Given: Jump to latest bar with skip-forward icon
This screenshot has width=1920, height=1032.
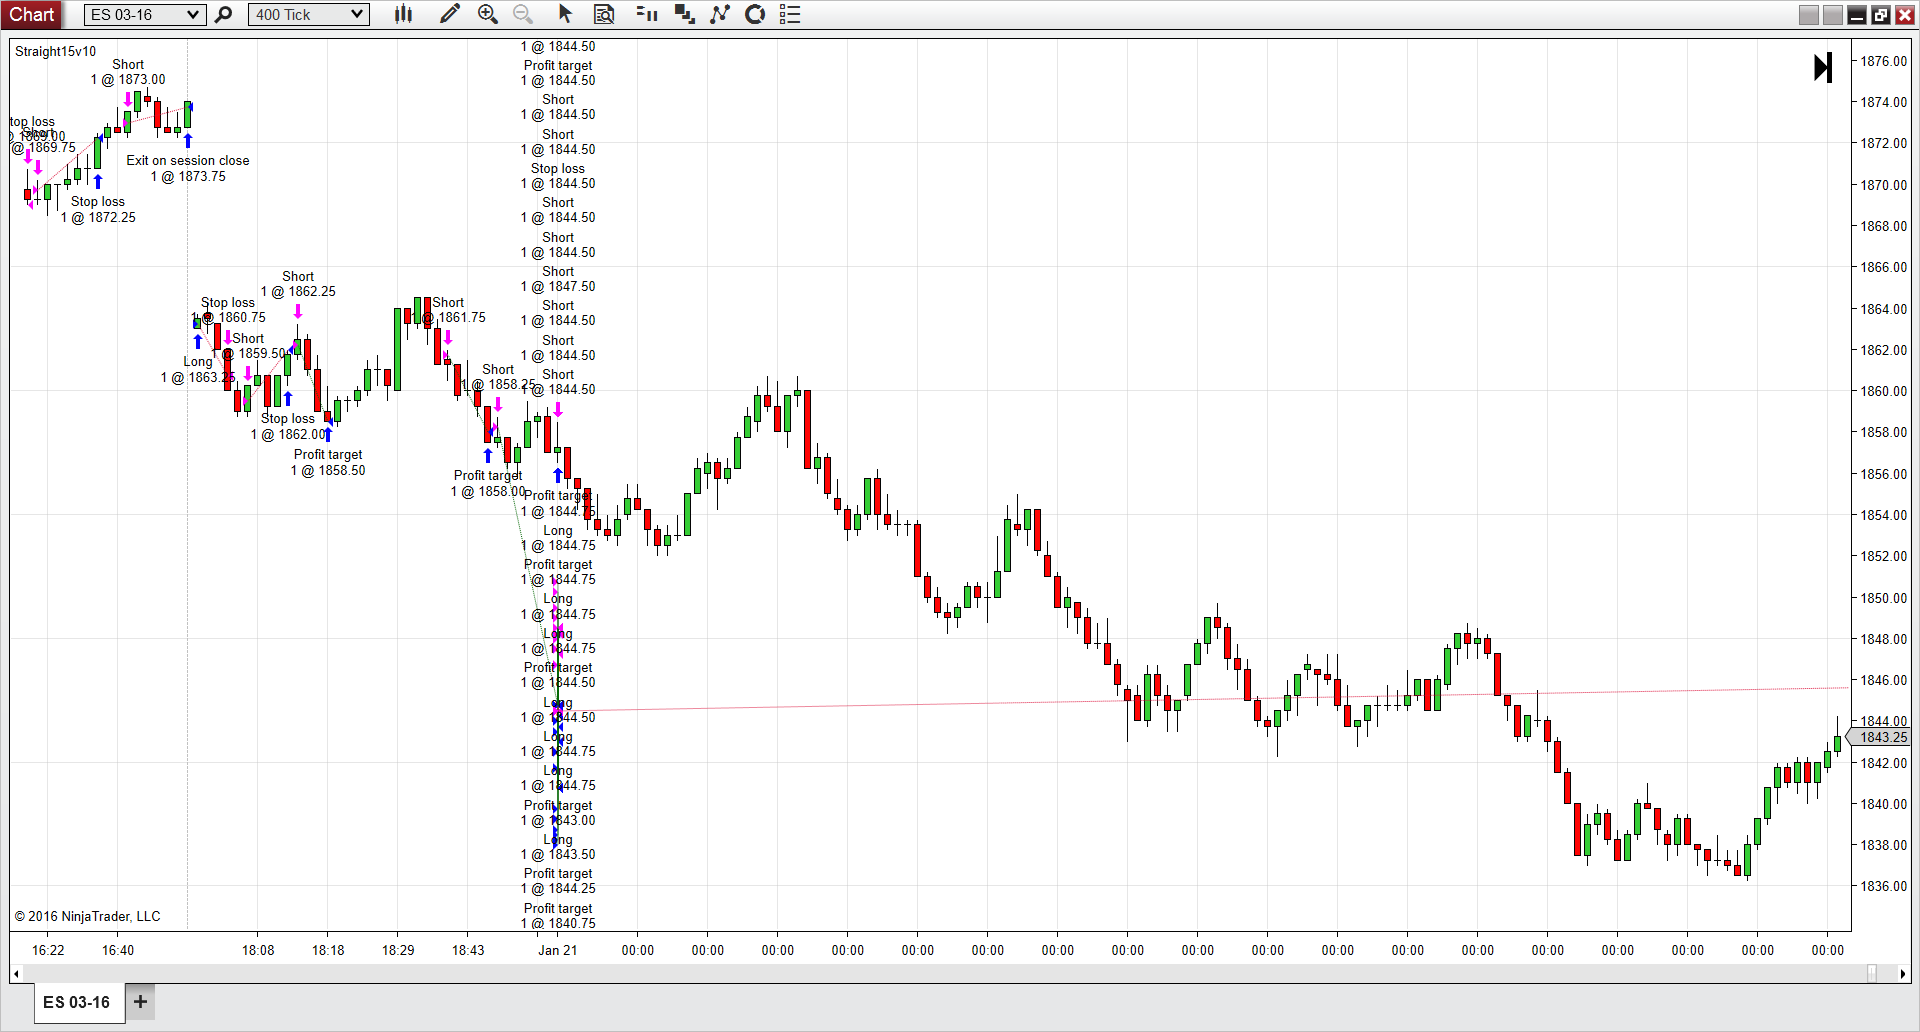Looking at the screenshot, I should tap(1823, 68).
